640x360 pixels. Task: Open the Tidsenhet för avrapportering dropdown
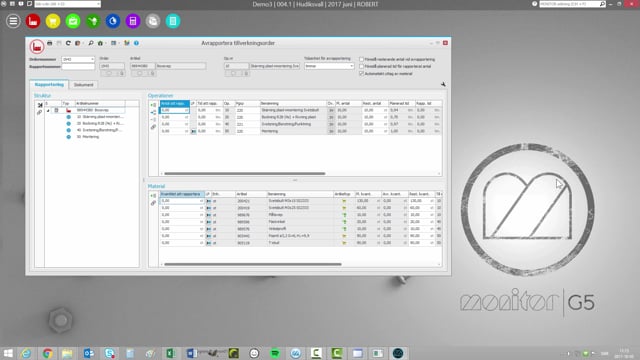tap(351, 66)
